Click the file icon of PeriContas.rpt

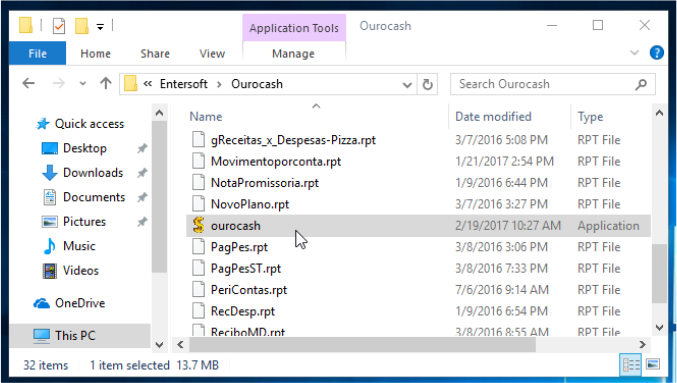coord(198,289)
